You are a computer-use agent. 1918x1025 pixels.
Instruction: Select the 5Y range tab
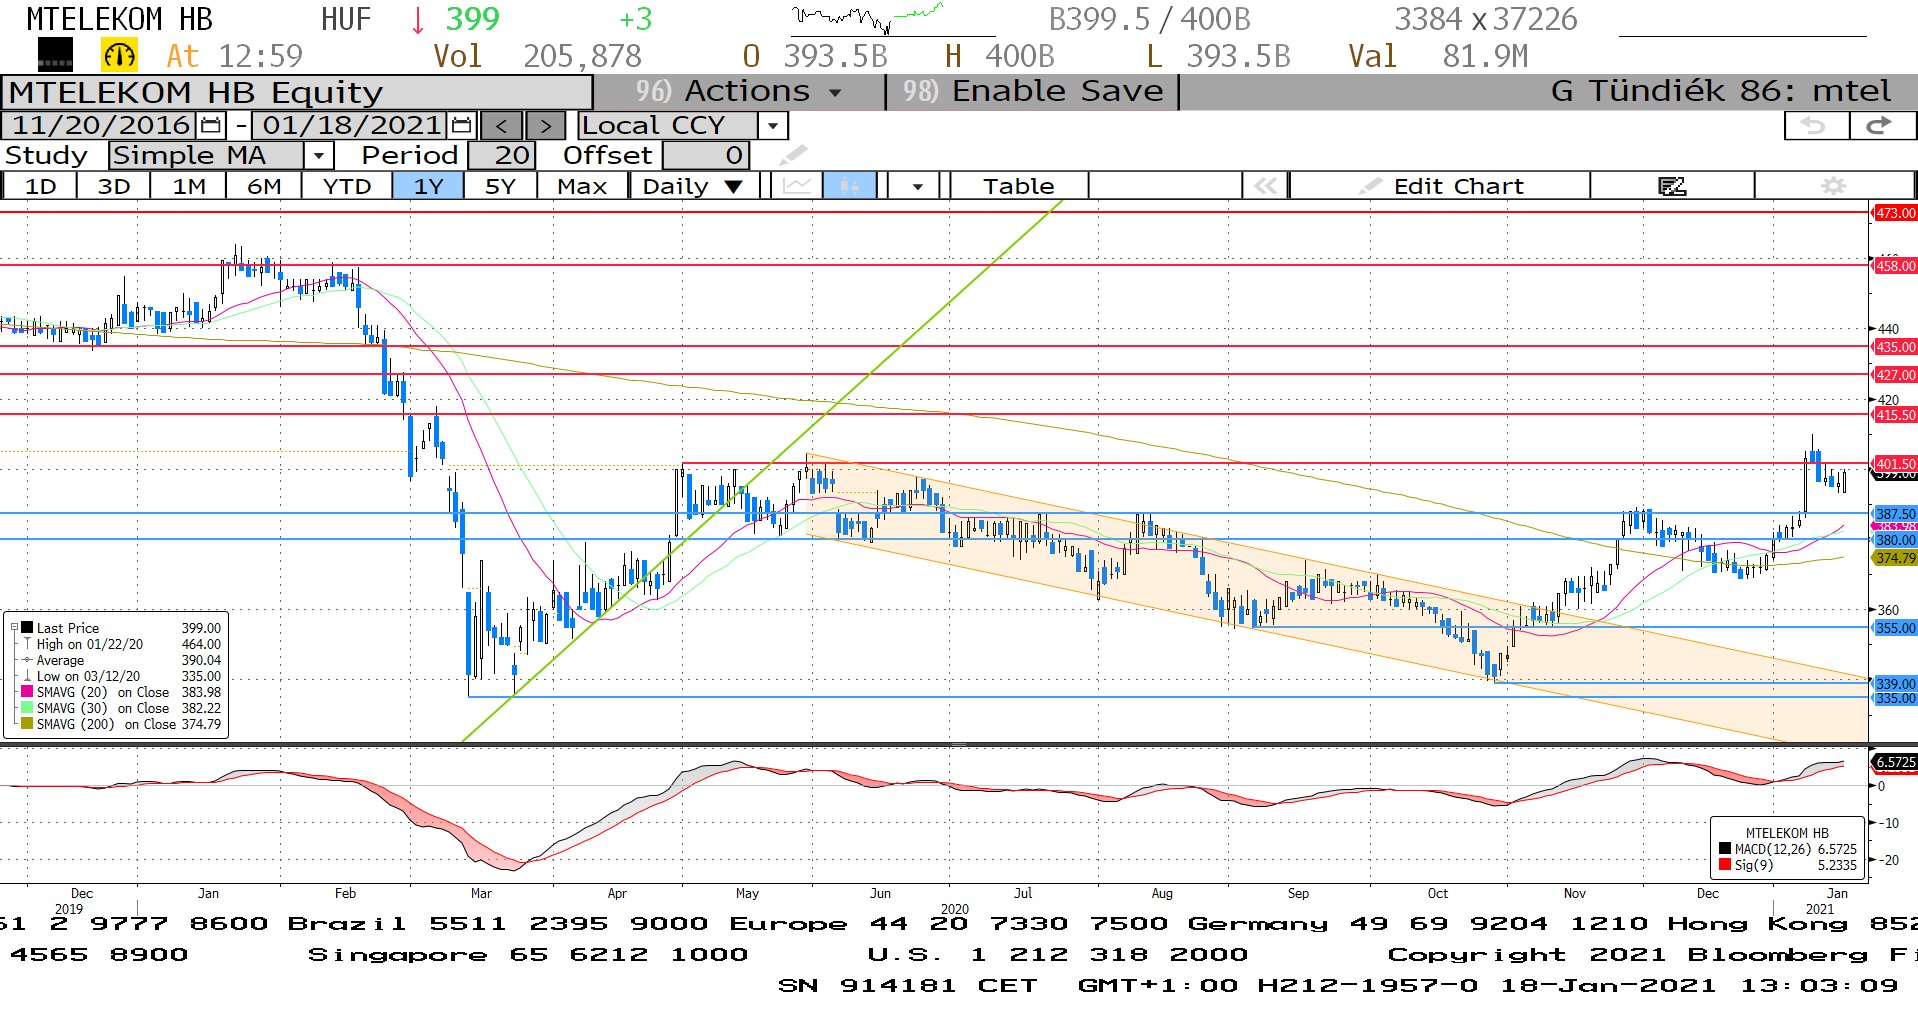[x=500, y=186]
